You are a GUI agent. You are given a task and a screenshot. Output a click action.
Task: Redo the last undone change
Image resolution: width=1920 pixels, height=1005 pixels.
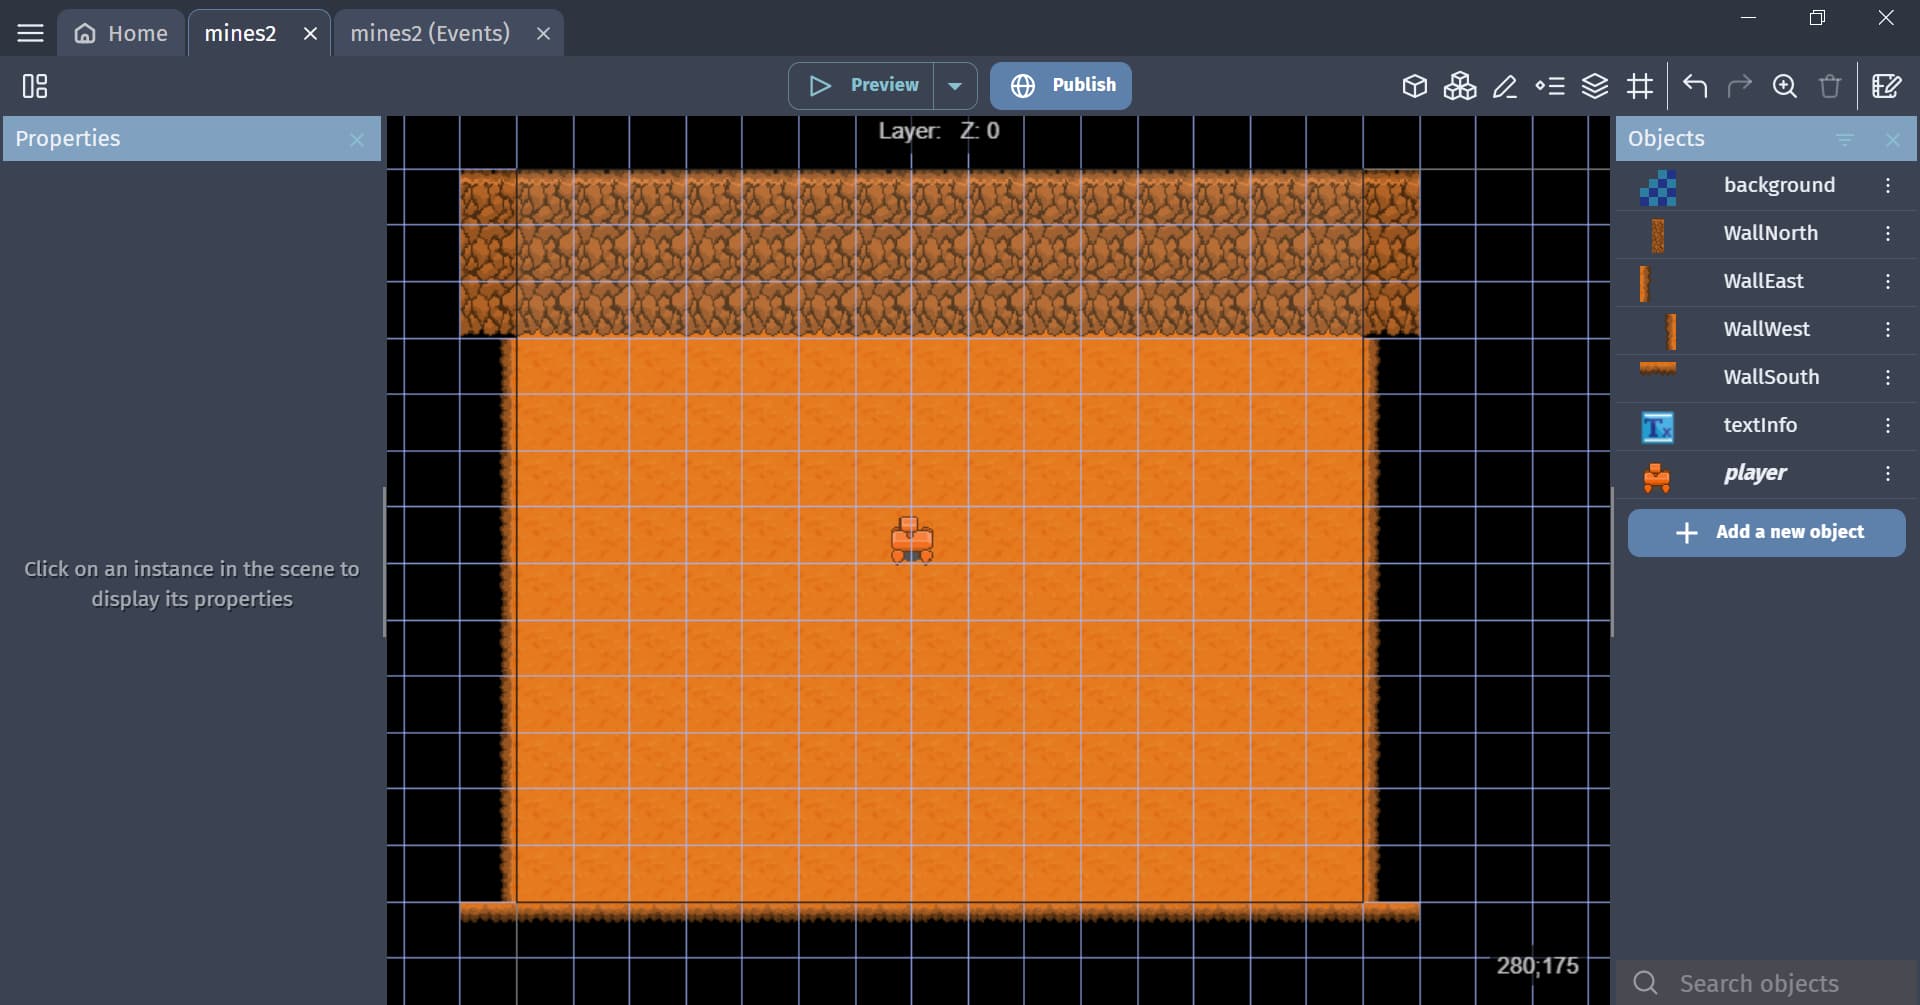click(x=1740, y=86)
